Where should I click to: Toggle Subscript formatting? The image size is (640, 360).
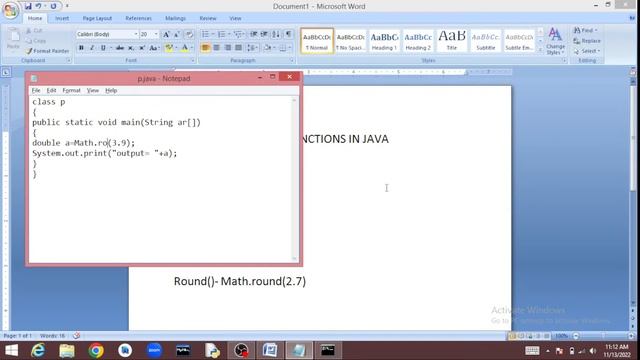(131, 48)
